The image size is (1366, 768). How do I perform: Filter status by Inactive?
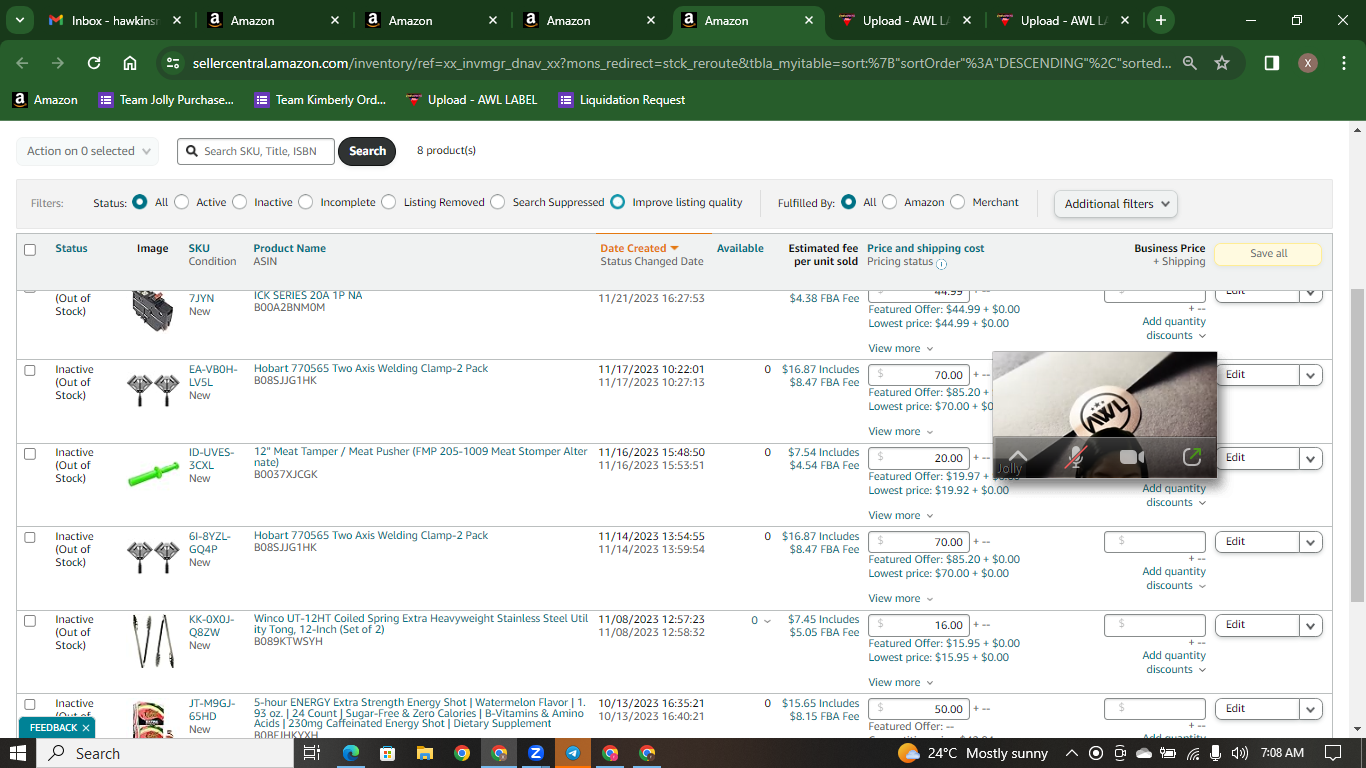[x=240, y=202]
